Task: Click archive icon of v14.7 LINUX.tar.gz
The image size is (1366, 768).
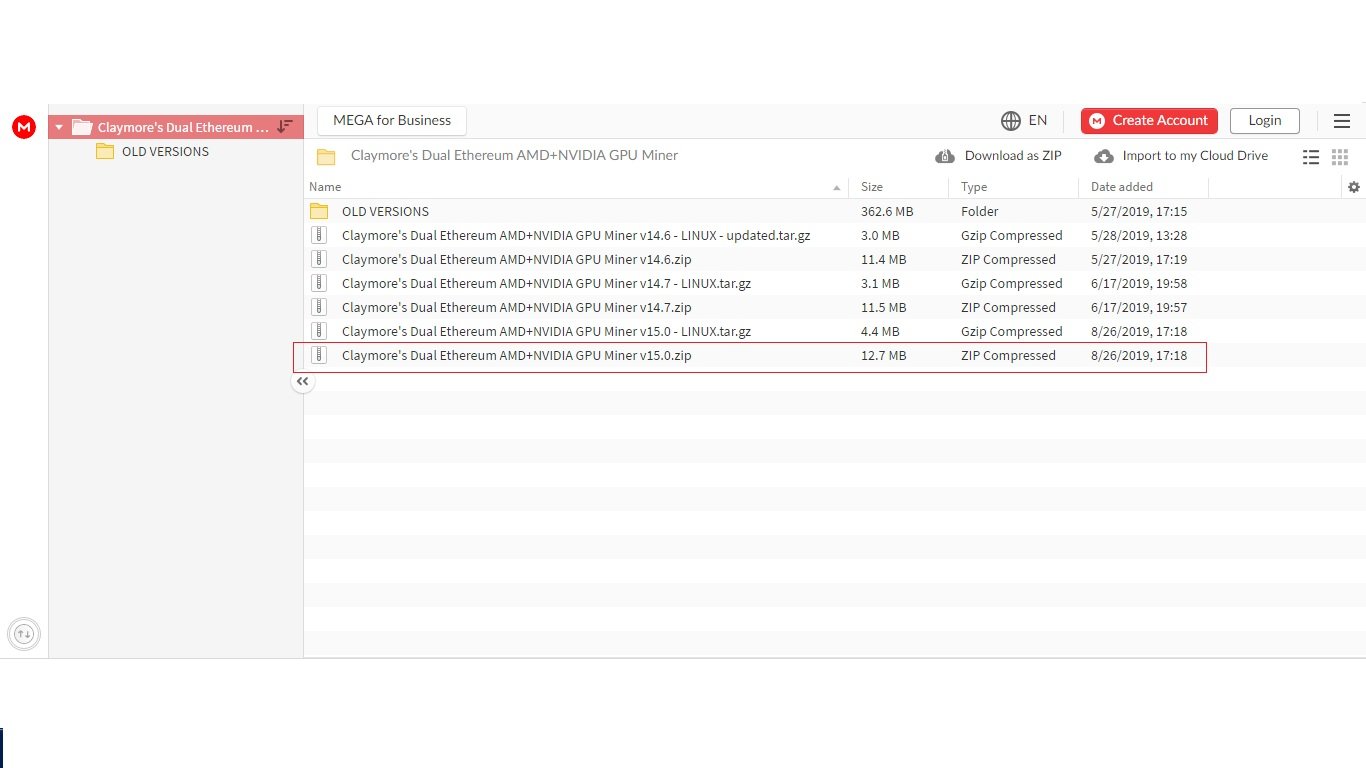Action: click(x=319, y=283)
